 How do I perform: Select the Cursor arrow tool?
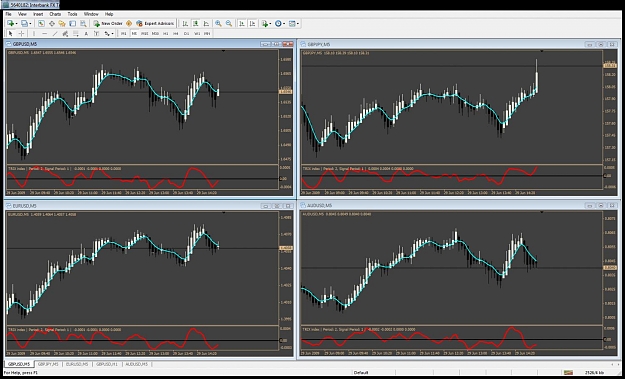click(x=11, y=33)
